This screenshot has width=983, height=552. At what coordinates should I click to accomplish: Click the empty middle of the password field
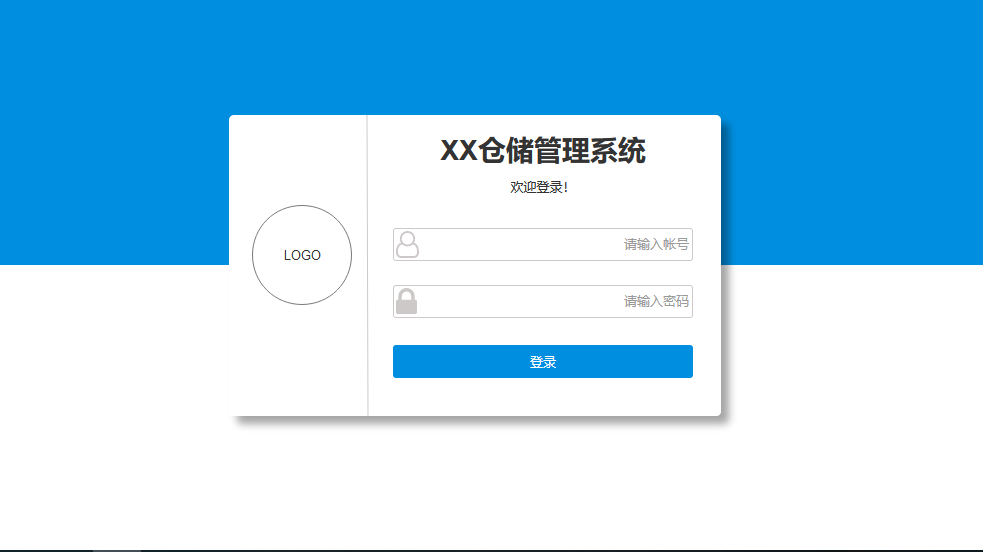[x=520, y=301]
